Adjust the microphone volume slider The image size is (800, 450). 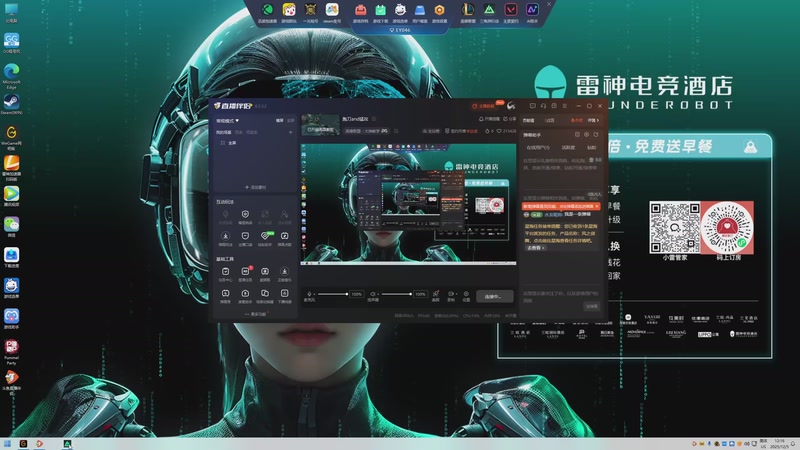point(333,294)
